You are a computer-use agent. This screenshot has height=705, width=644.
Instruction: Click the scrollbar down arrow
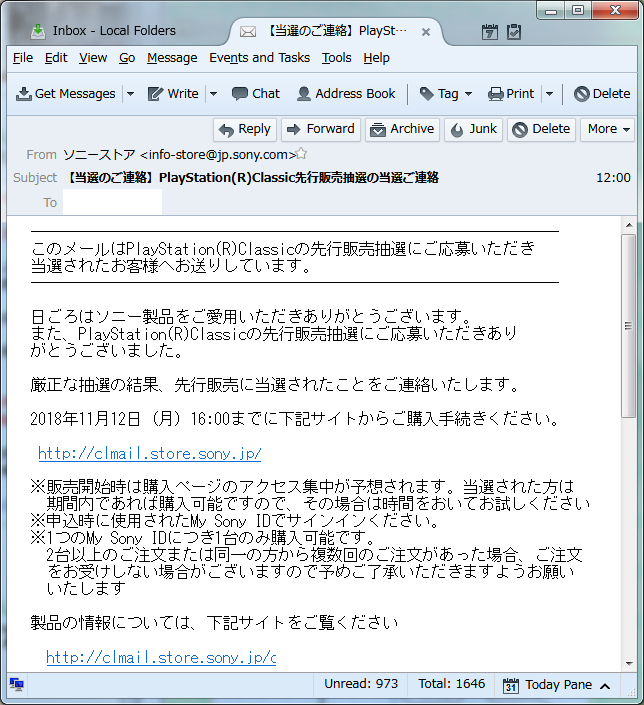pyautogui.click(x=629, y=664)
